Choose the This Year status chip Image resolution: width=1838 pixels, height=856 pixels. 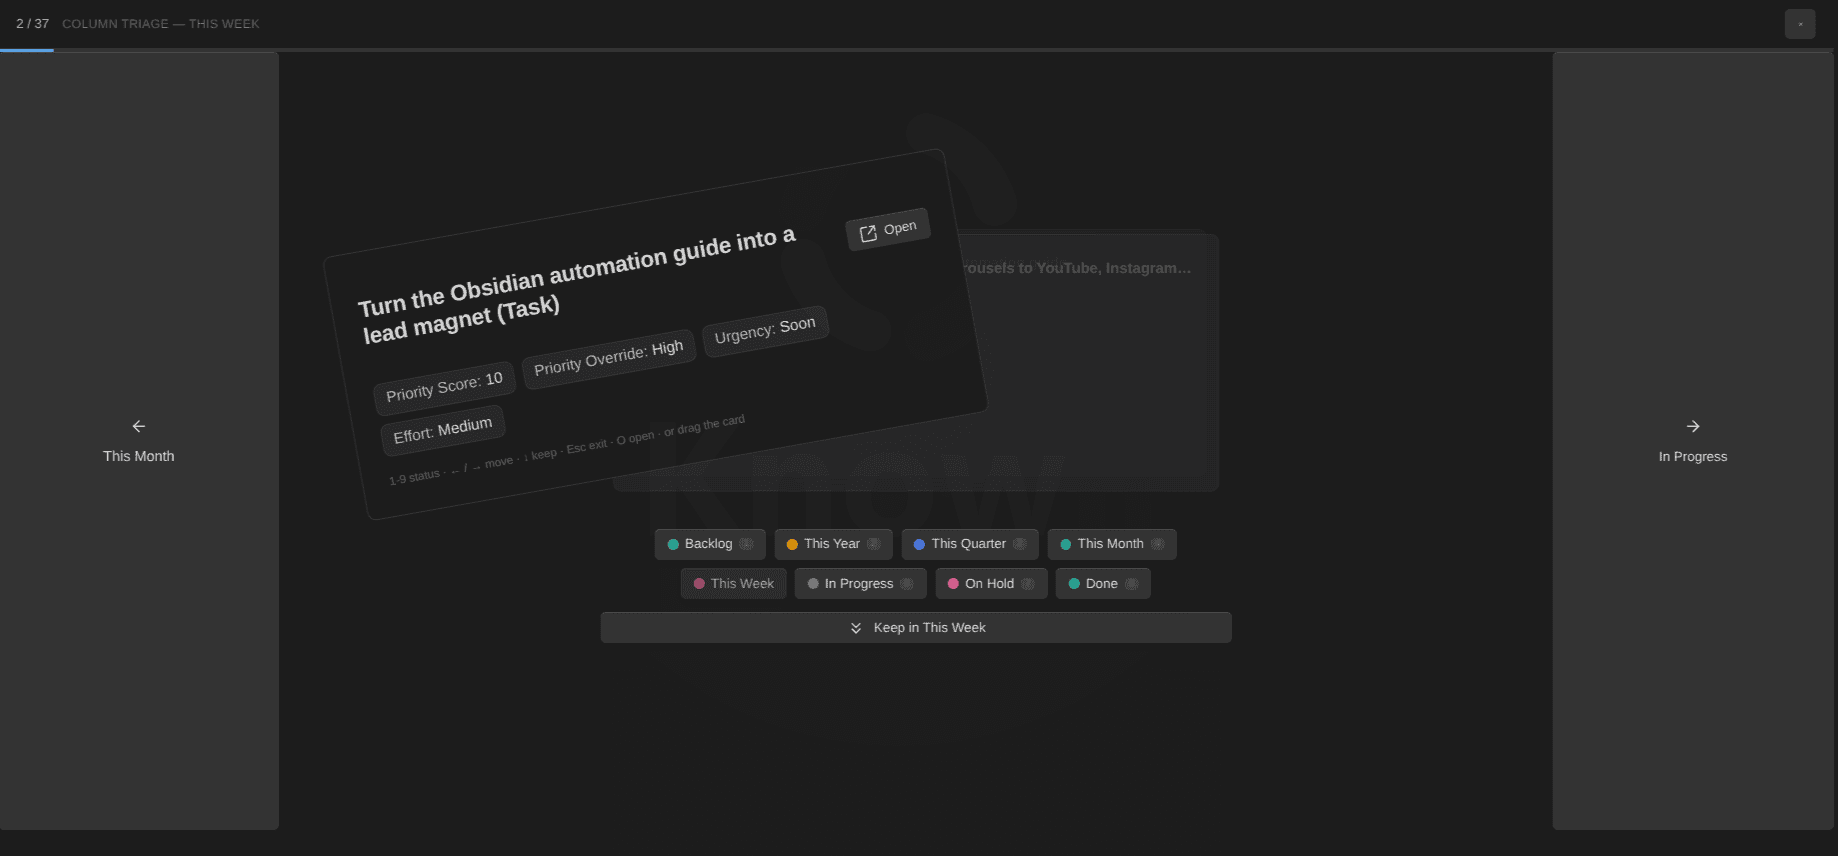tap(833, 544)
